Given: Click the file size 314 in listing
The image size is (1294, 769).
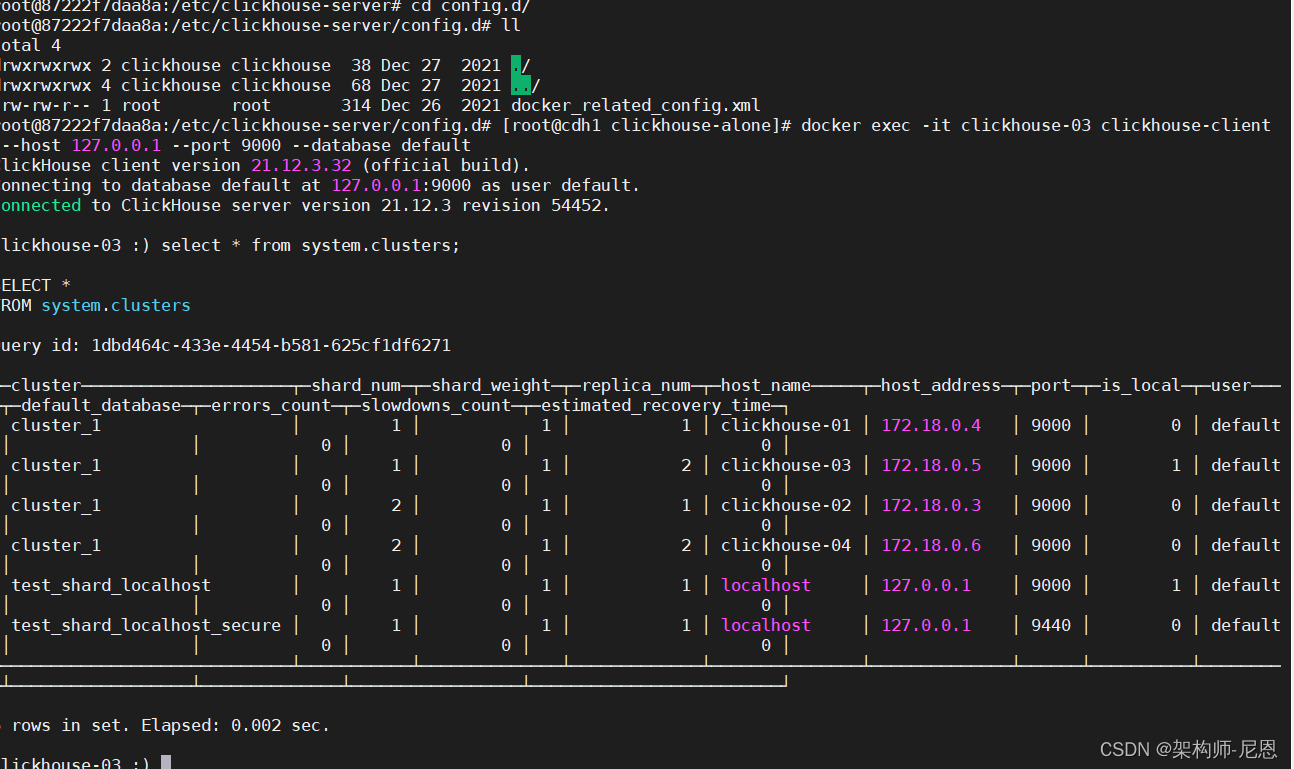Looking at the screenshot, I should point(356,105).
